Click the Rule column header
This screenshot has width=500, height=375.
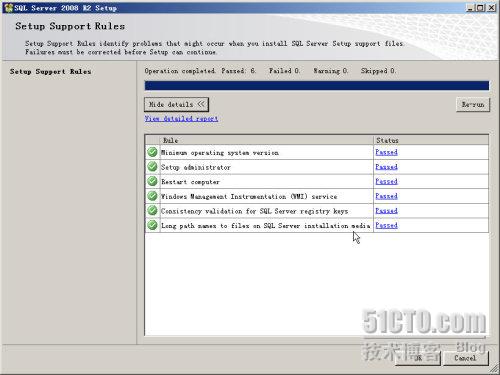267,140
